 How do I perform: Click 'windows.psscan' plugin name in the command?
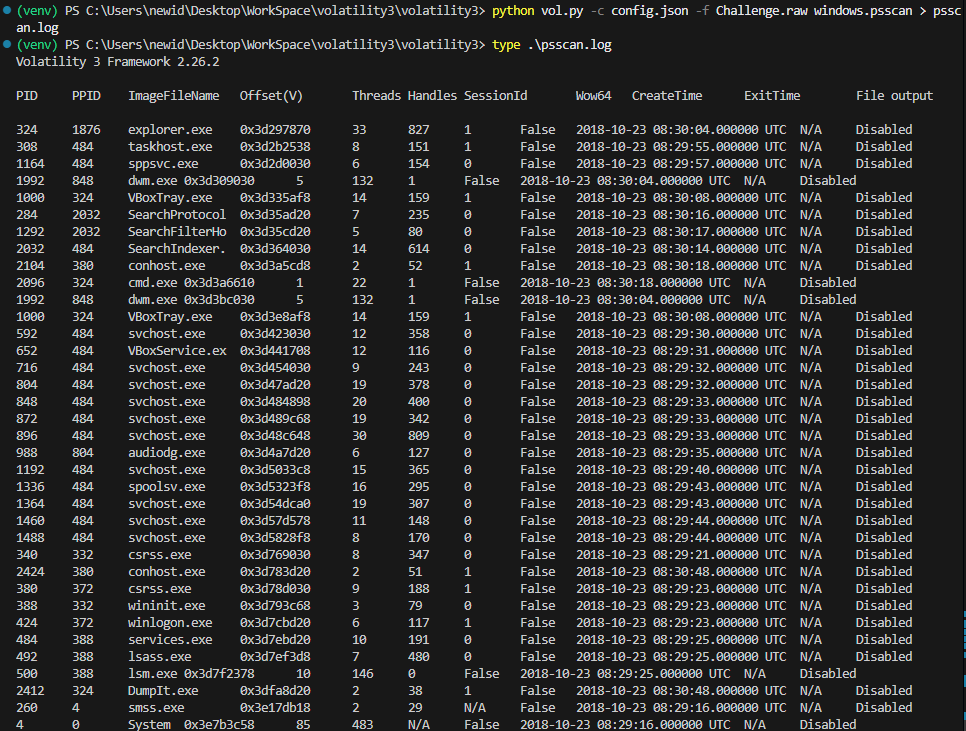[x=862, y=10]
